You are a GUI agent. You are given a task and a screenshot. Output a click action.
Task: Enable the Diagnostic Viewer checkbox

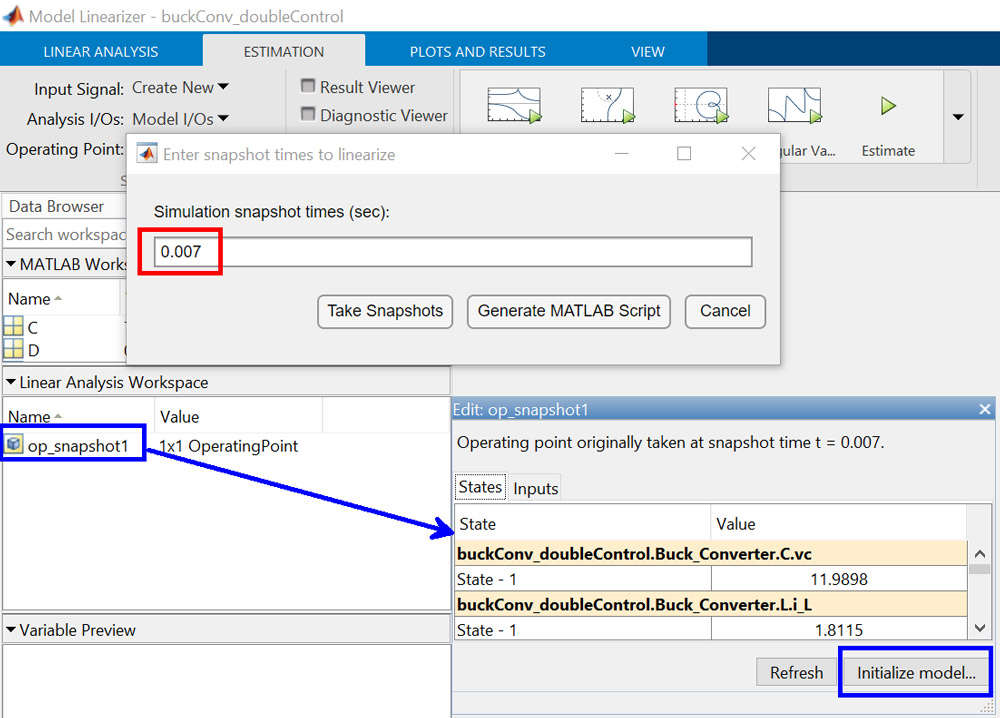pos(307,115)
